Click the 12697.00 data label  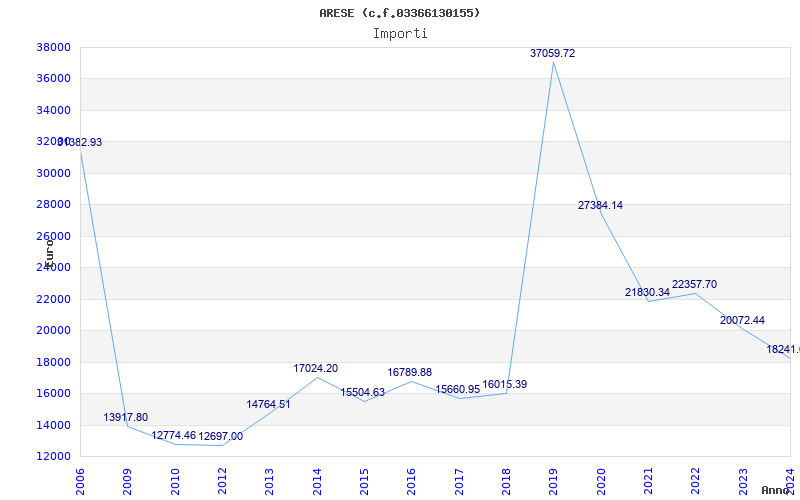220,436
